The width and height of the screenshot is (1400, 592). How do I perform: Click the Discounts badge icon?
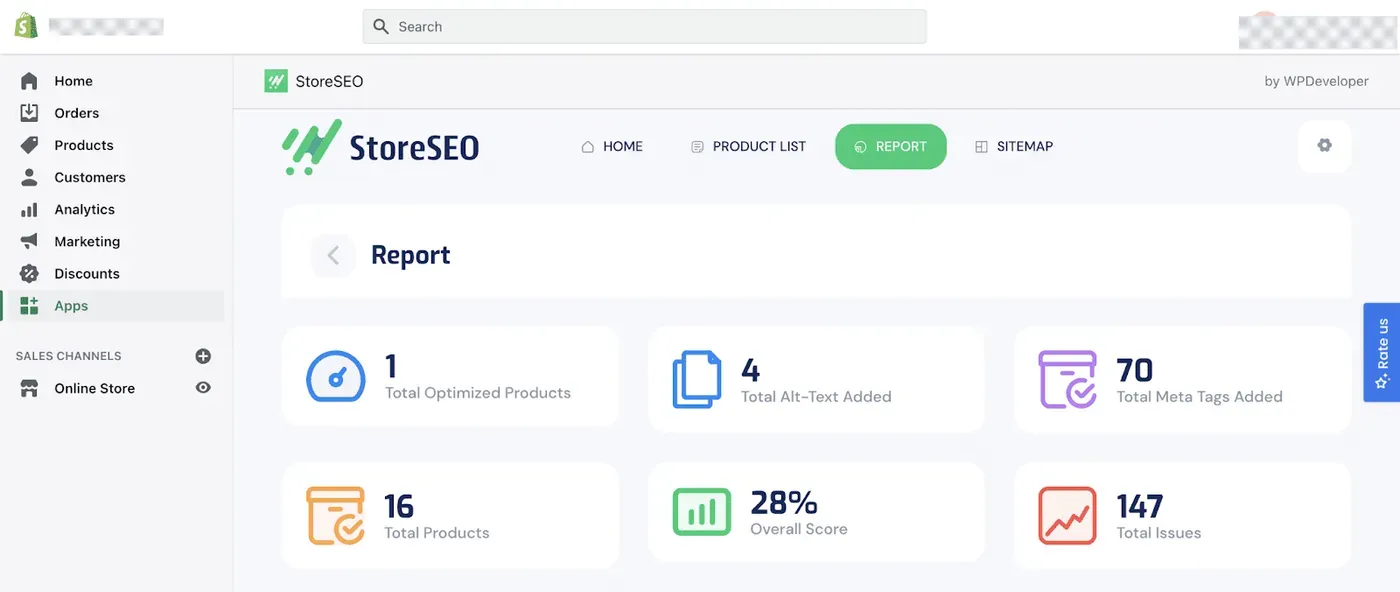click(29, 273)
